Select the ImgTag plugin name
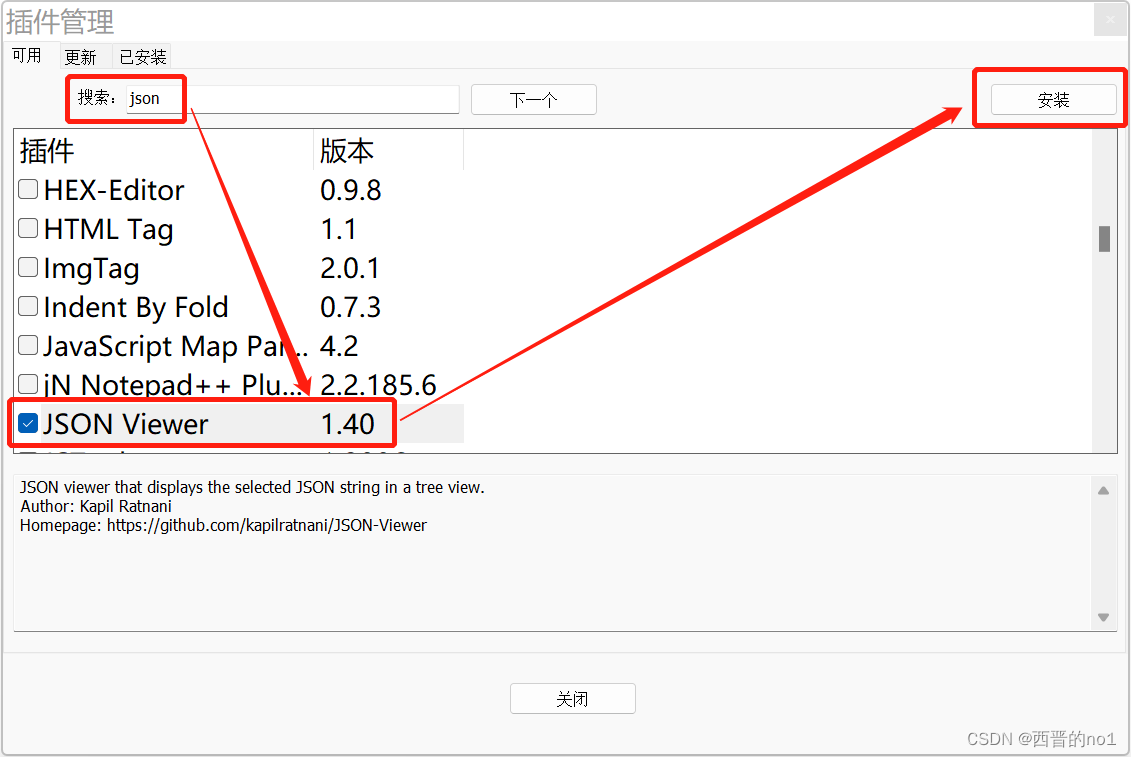Viewport: 1131px width, 757px height. [92, 268]
